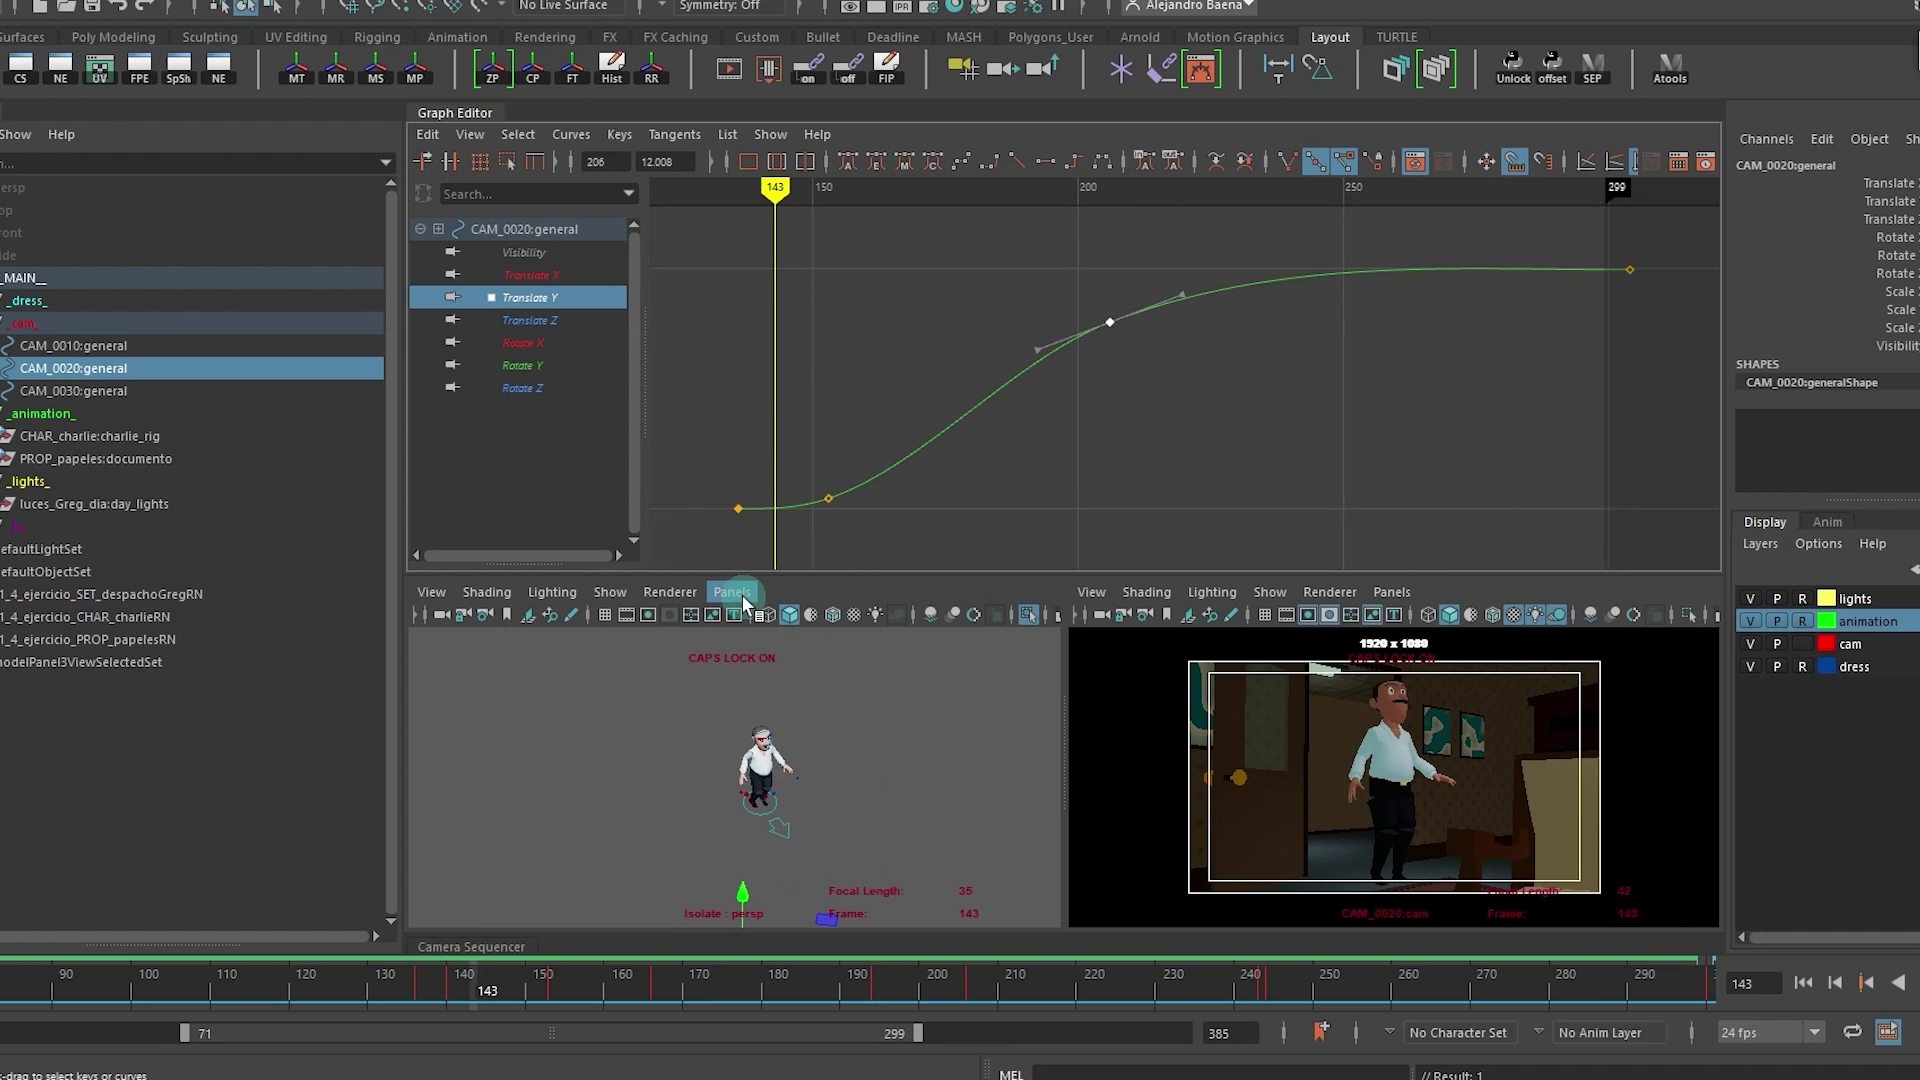1920x1080 pixels.
Task: Select CAM_0030:general in the outliner
Action: [73, 391]
